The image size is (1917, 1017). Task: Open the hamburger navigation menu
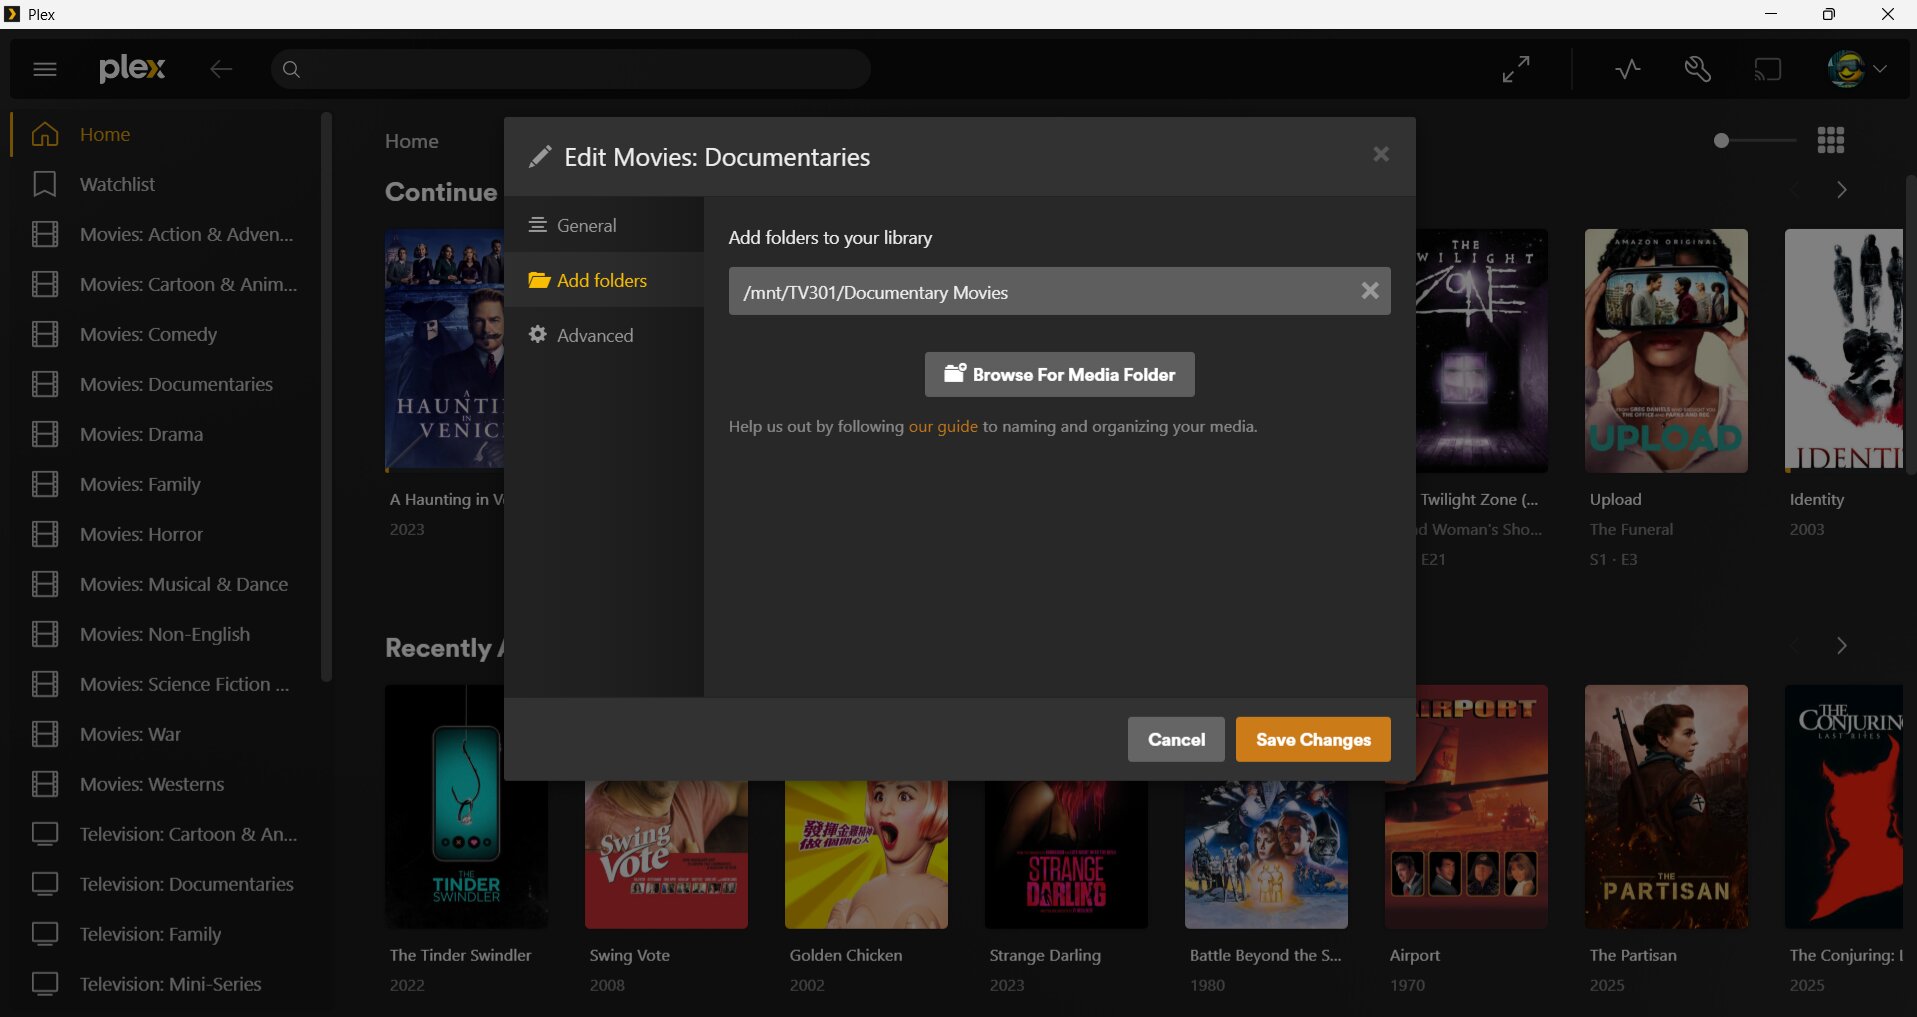45,69
